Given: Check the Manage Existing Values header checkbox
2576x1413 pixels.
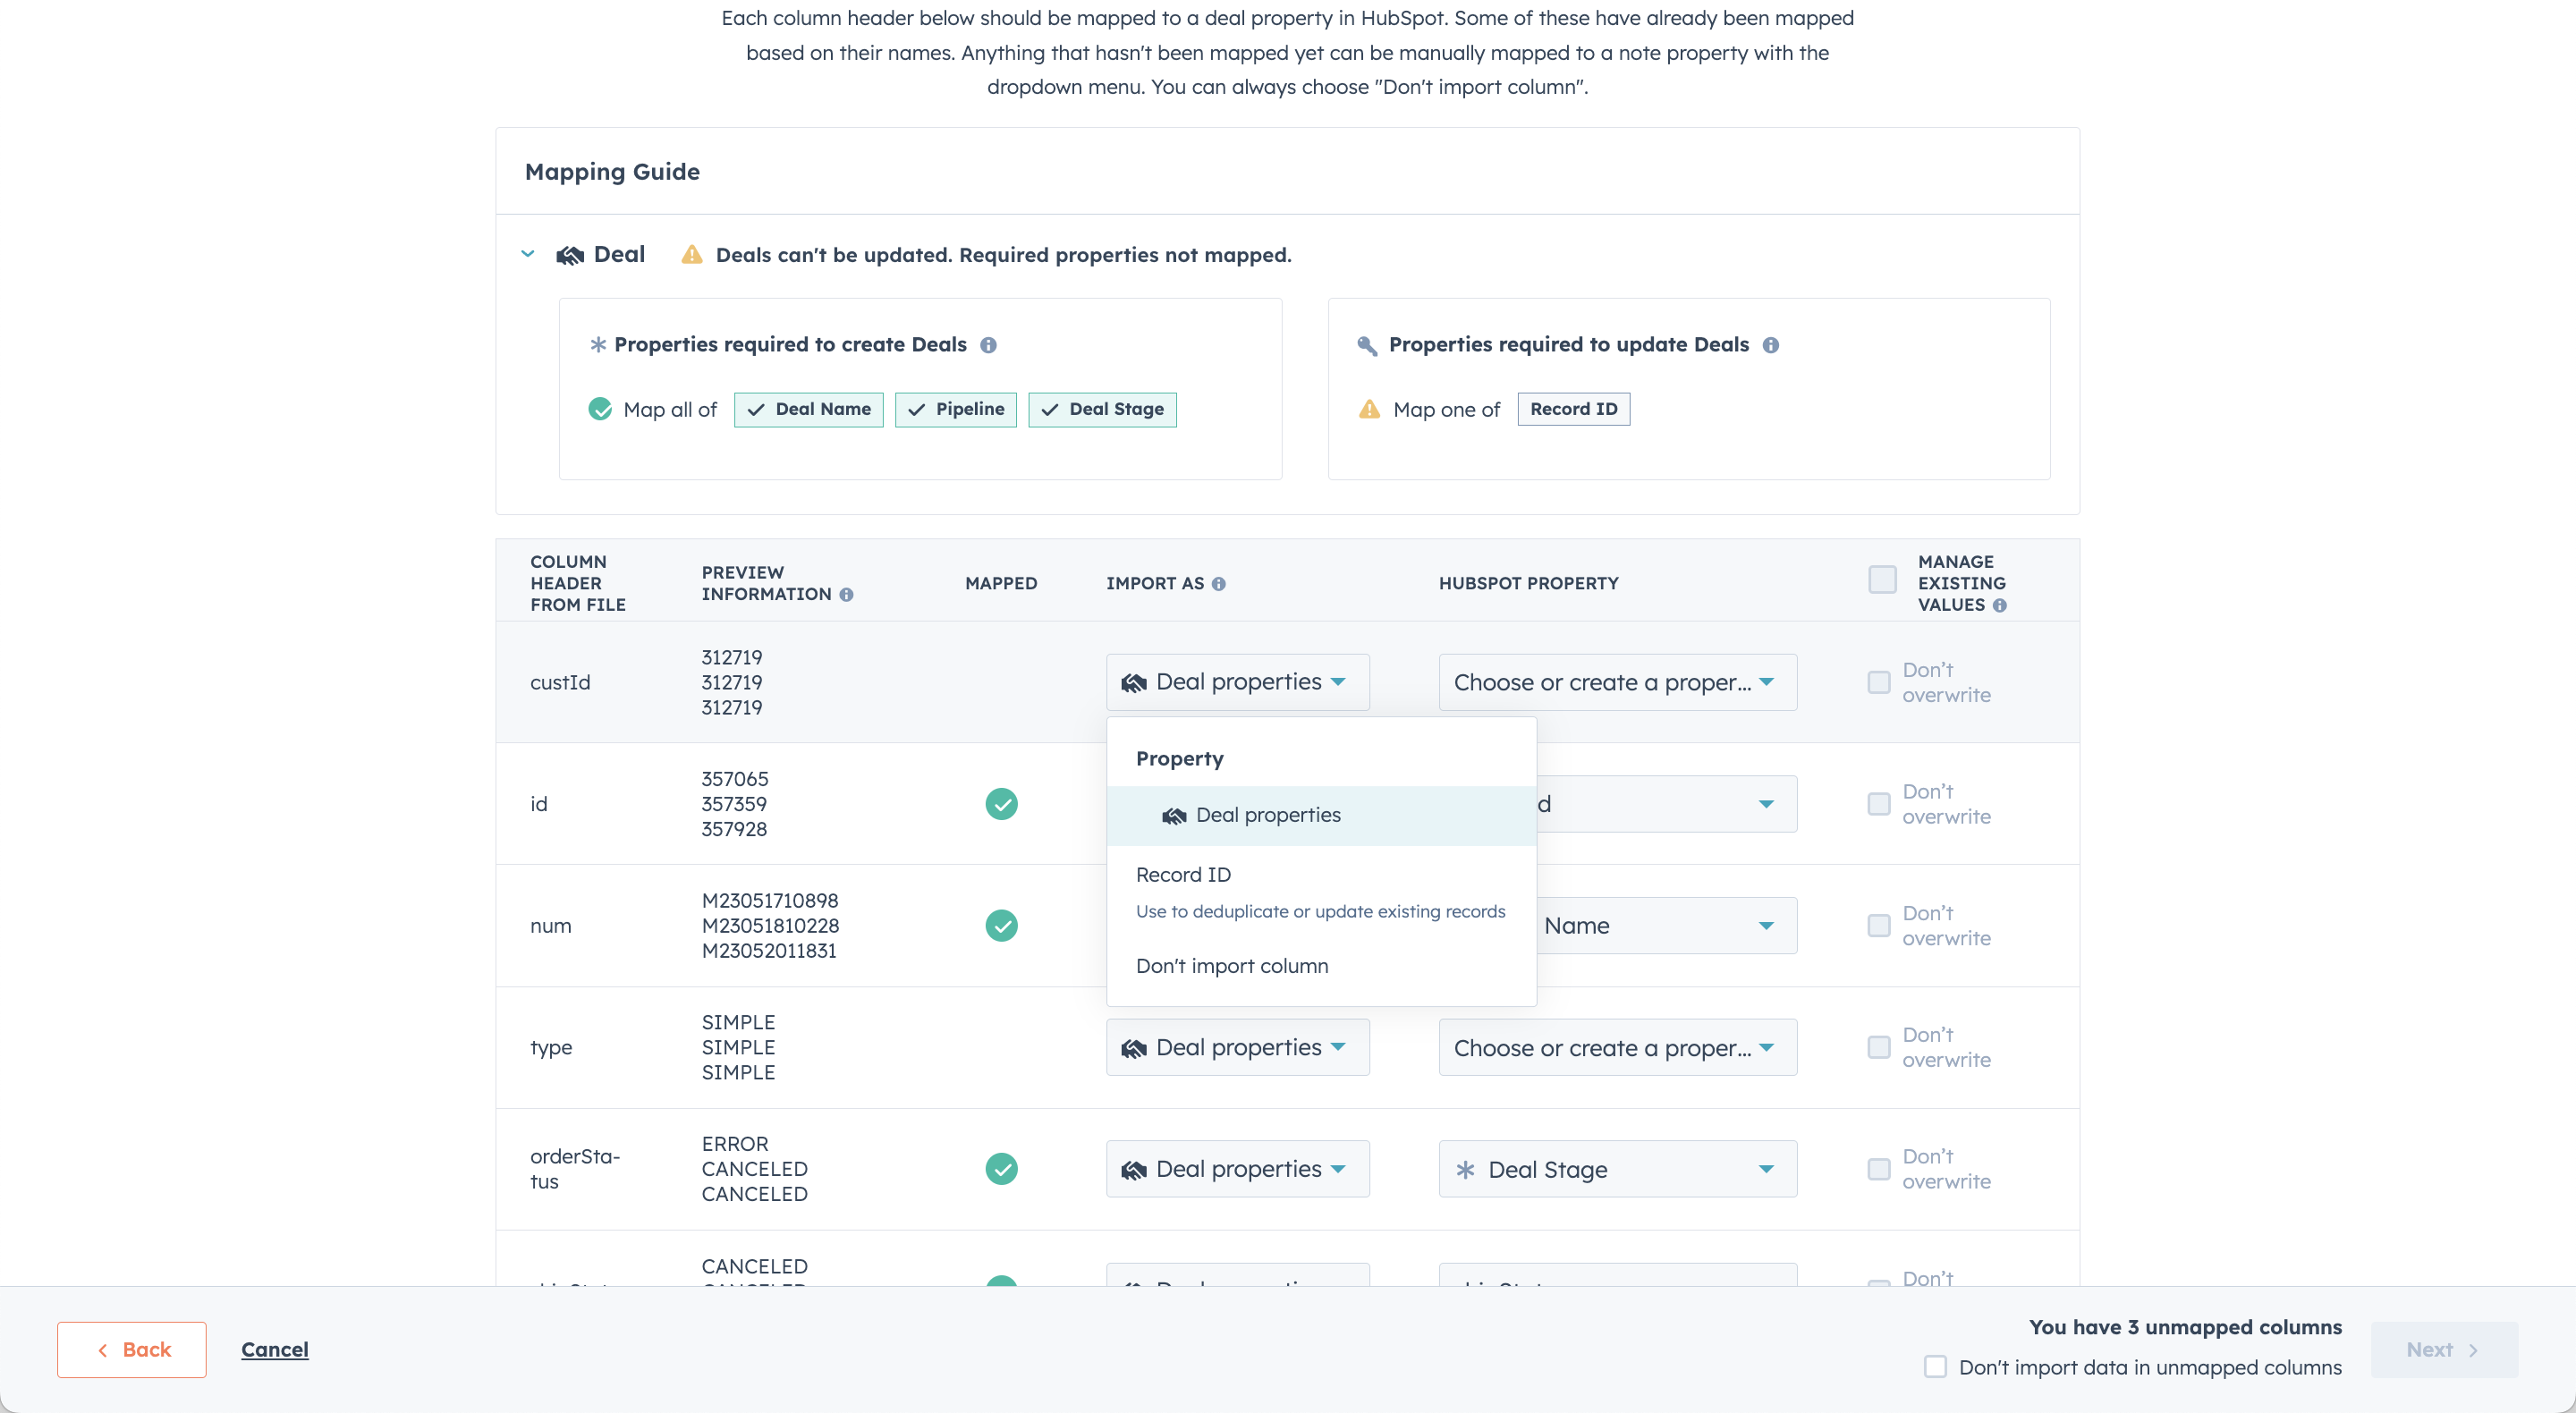Looking at the screenshot, I should click(x=1881, y=579).
